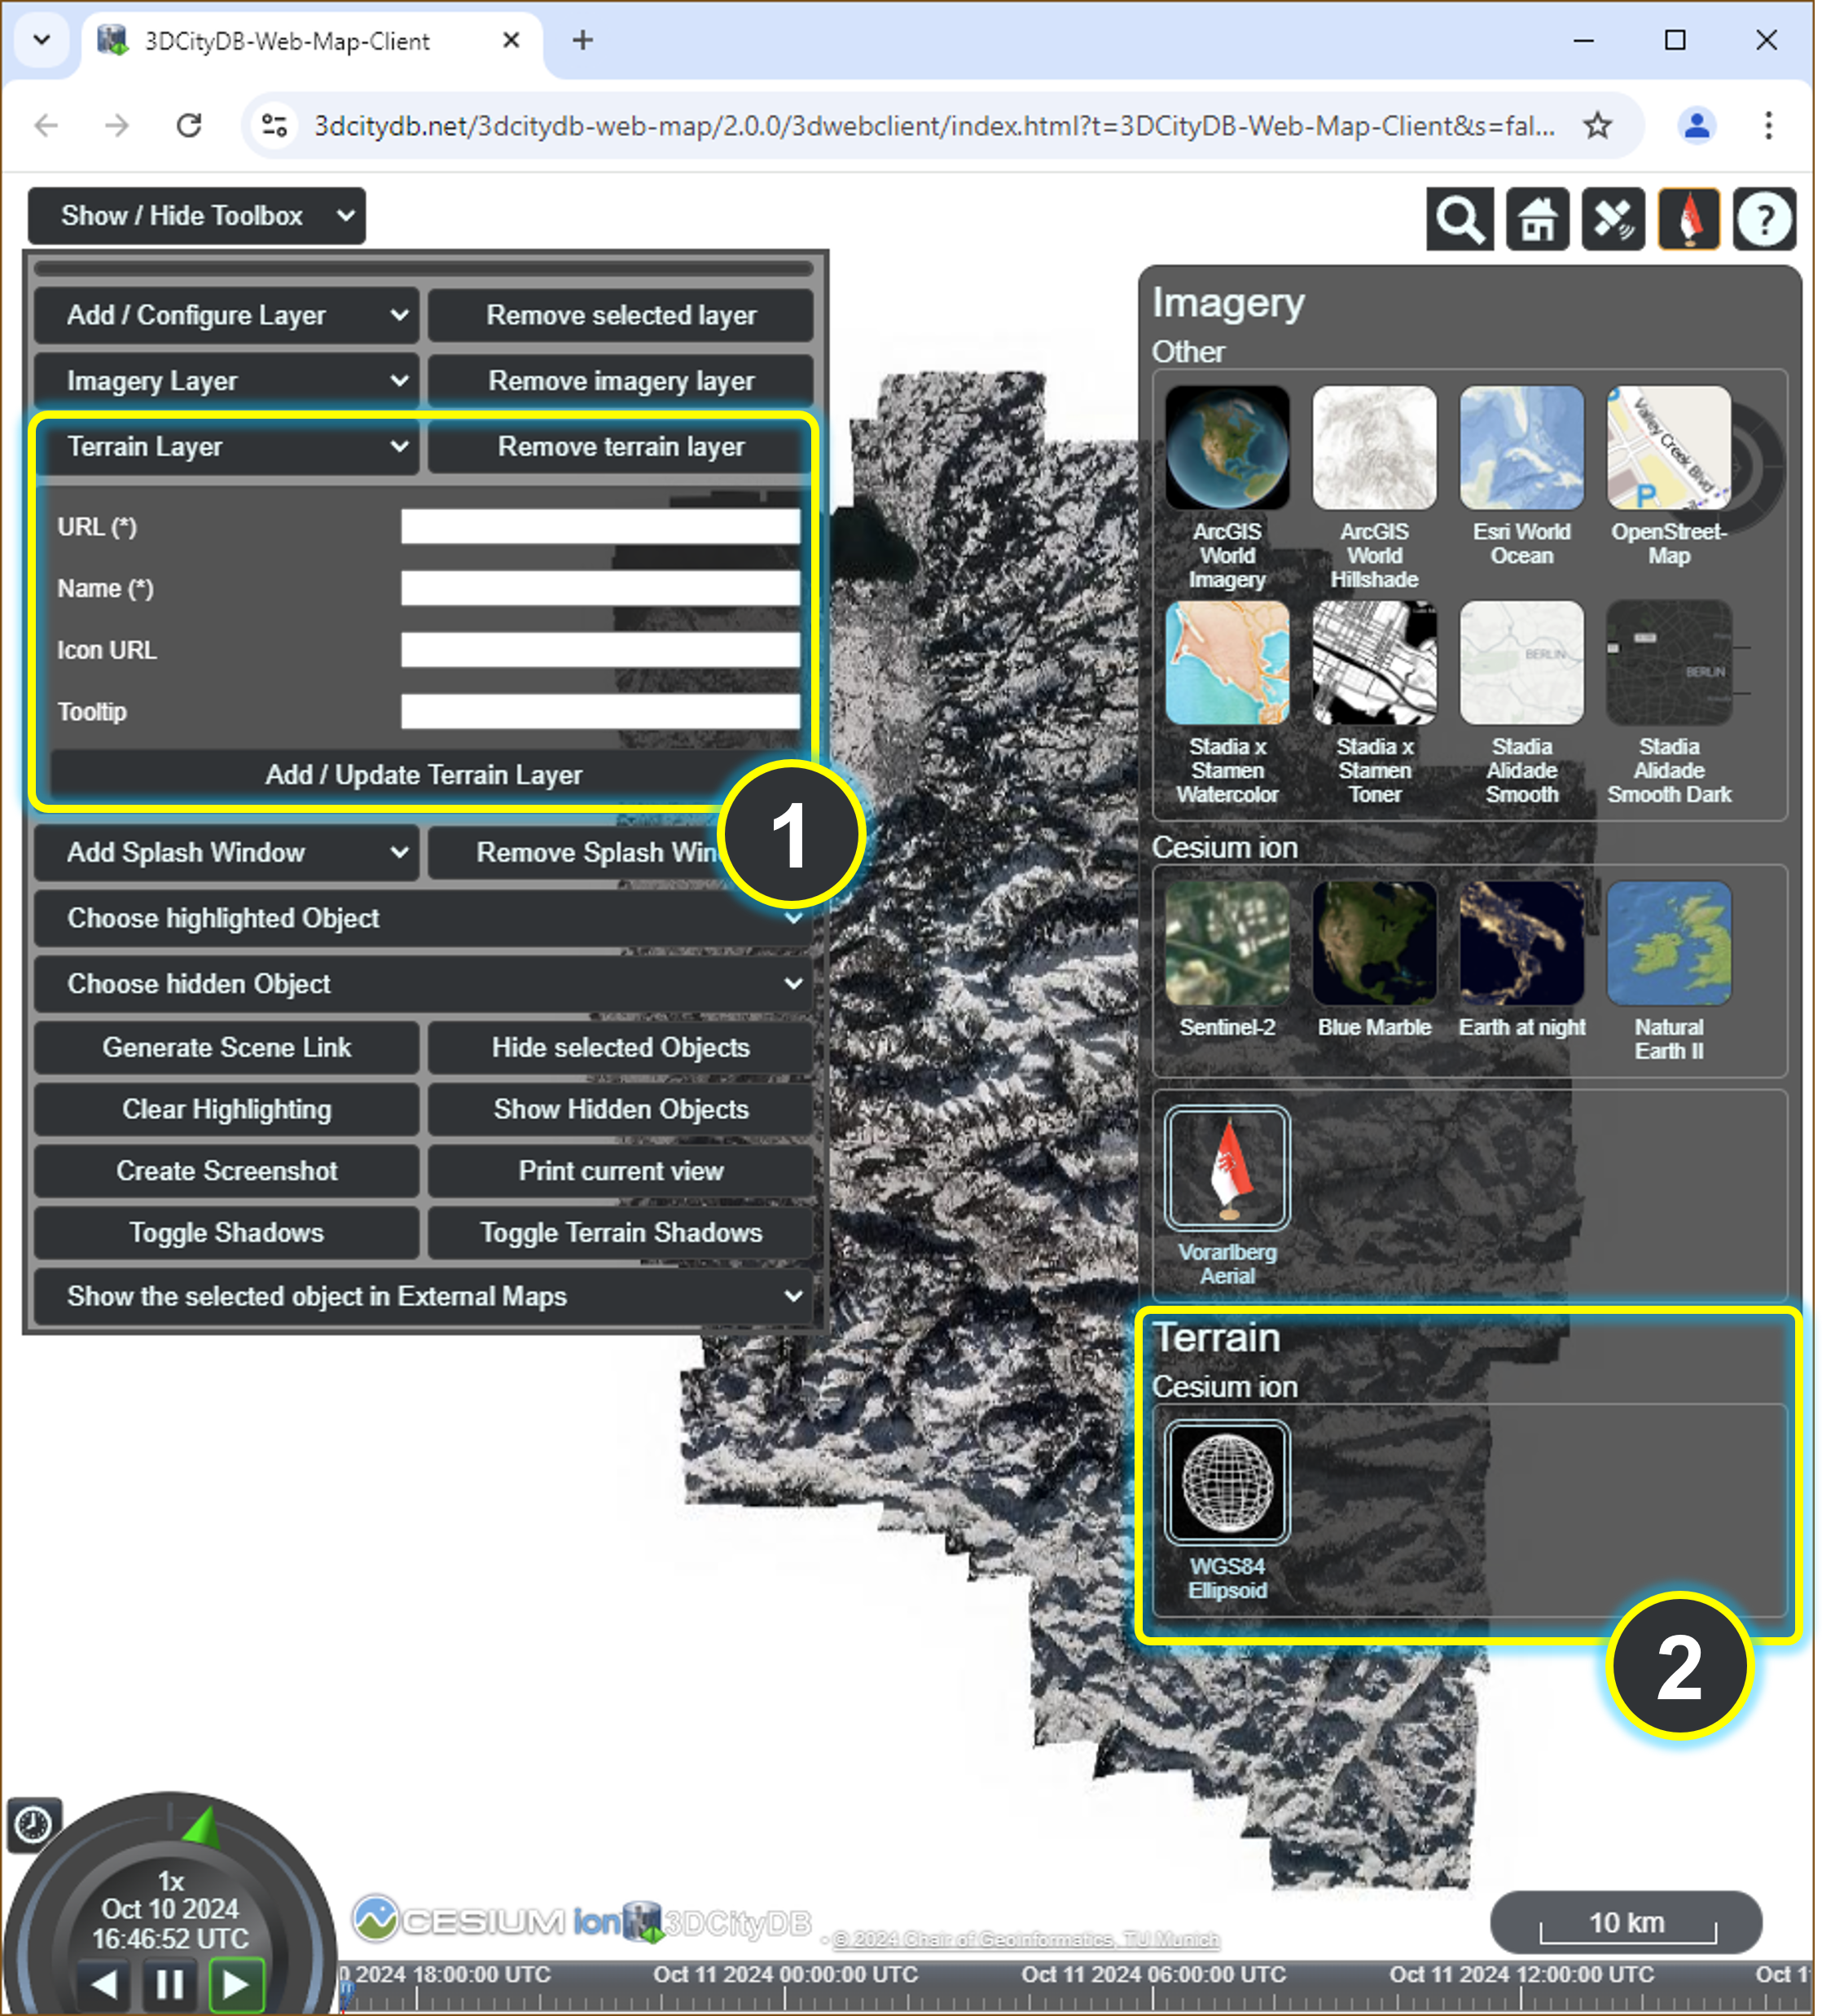Select WGS84 Ellipsoid terrain
1822x2016 pixels.
coord(1227,1482)
